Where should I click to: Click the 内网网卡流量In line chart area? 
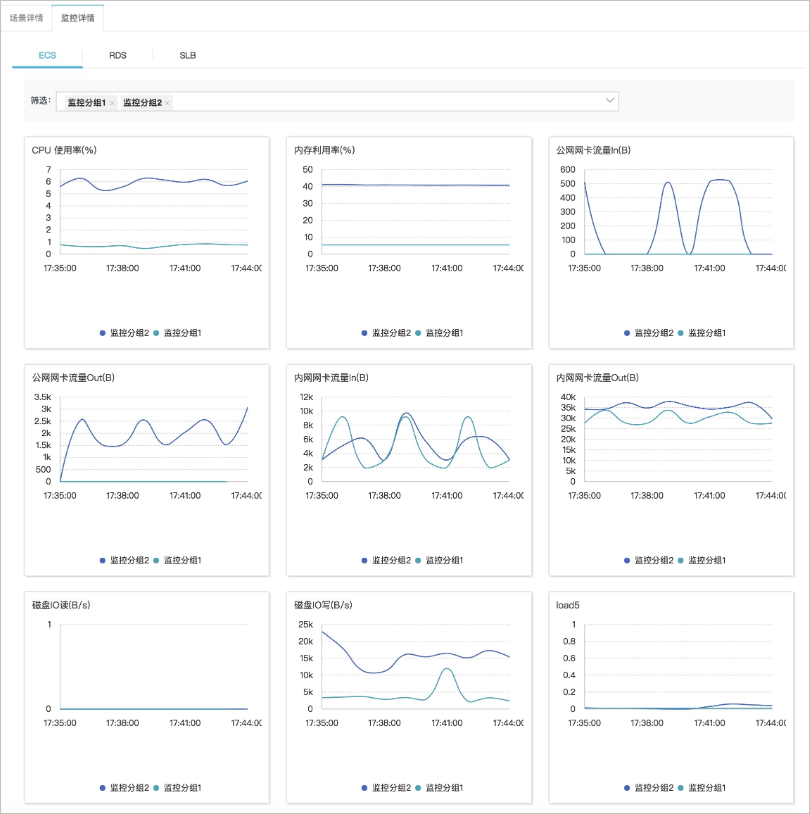(415, 439)
